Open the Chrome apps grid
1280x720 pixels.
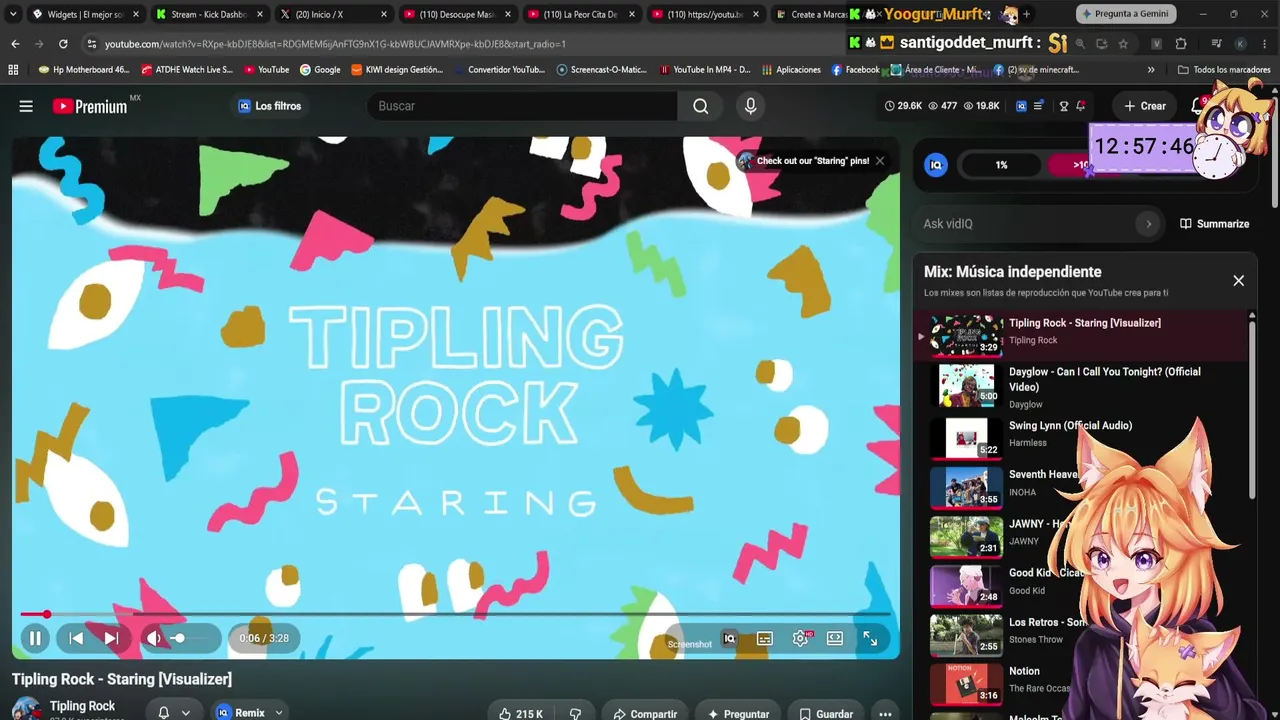tap(13, 70)
